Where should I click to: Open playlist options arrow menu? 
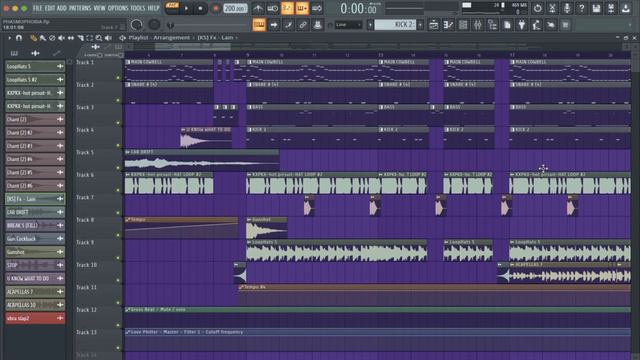pos(9,38)
